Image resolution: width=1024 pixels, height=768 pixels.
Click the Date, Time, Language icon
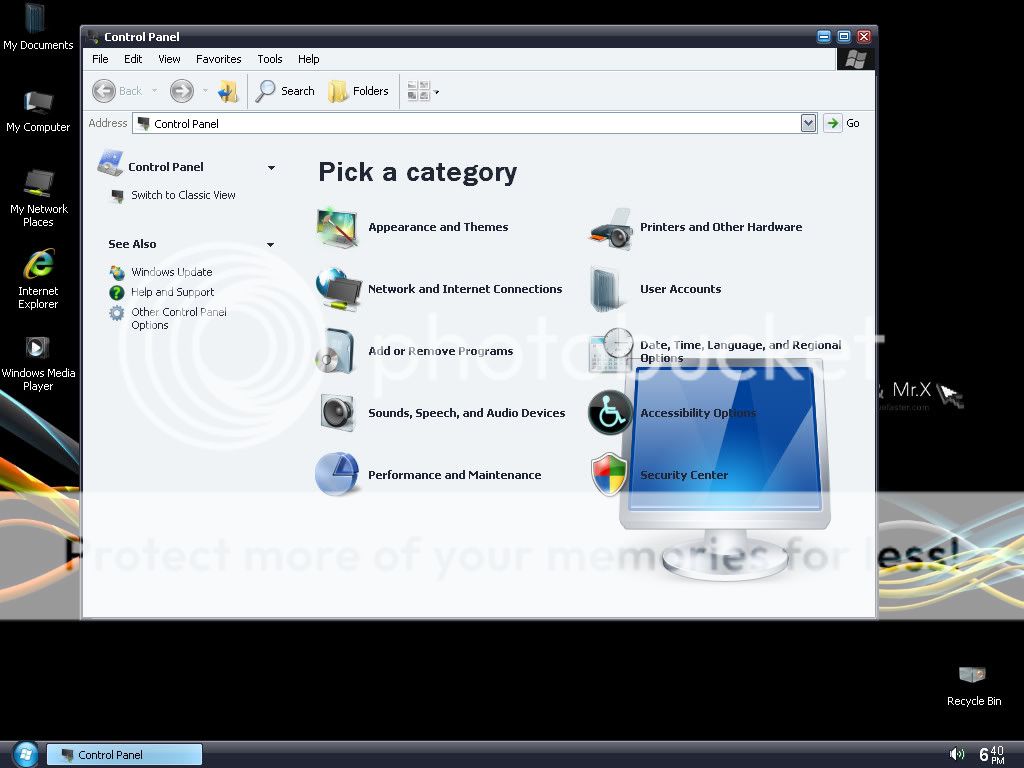point(611,350)
